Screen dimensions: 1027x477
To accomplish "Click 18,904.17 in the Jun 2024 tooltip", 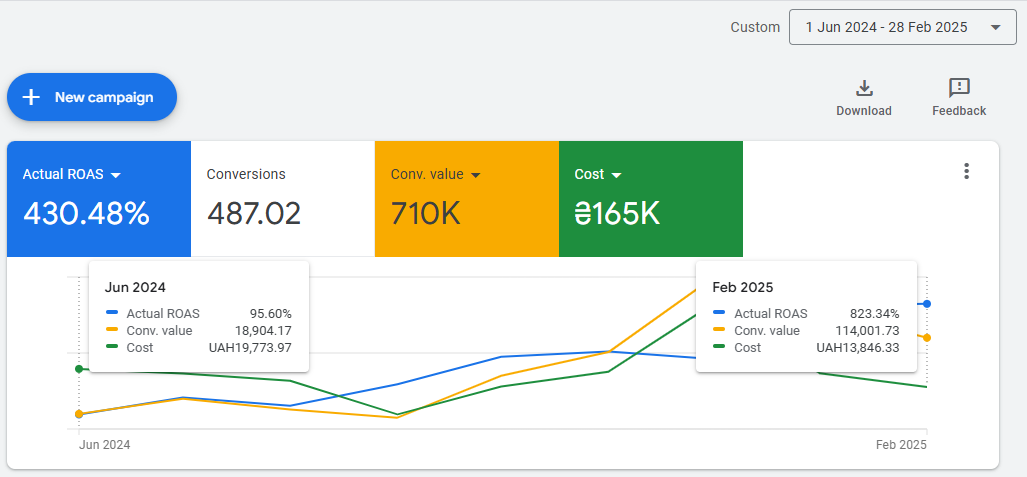I will (263, 331).
